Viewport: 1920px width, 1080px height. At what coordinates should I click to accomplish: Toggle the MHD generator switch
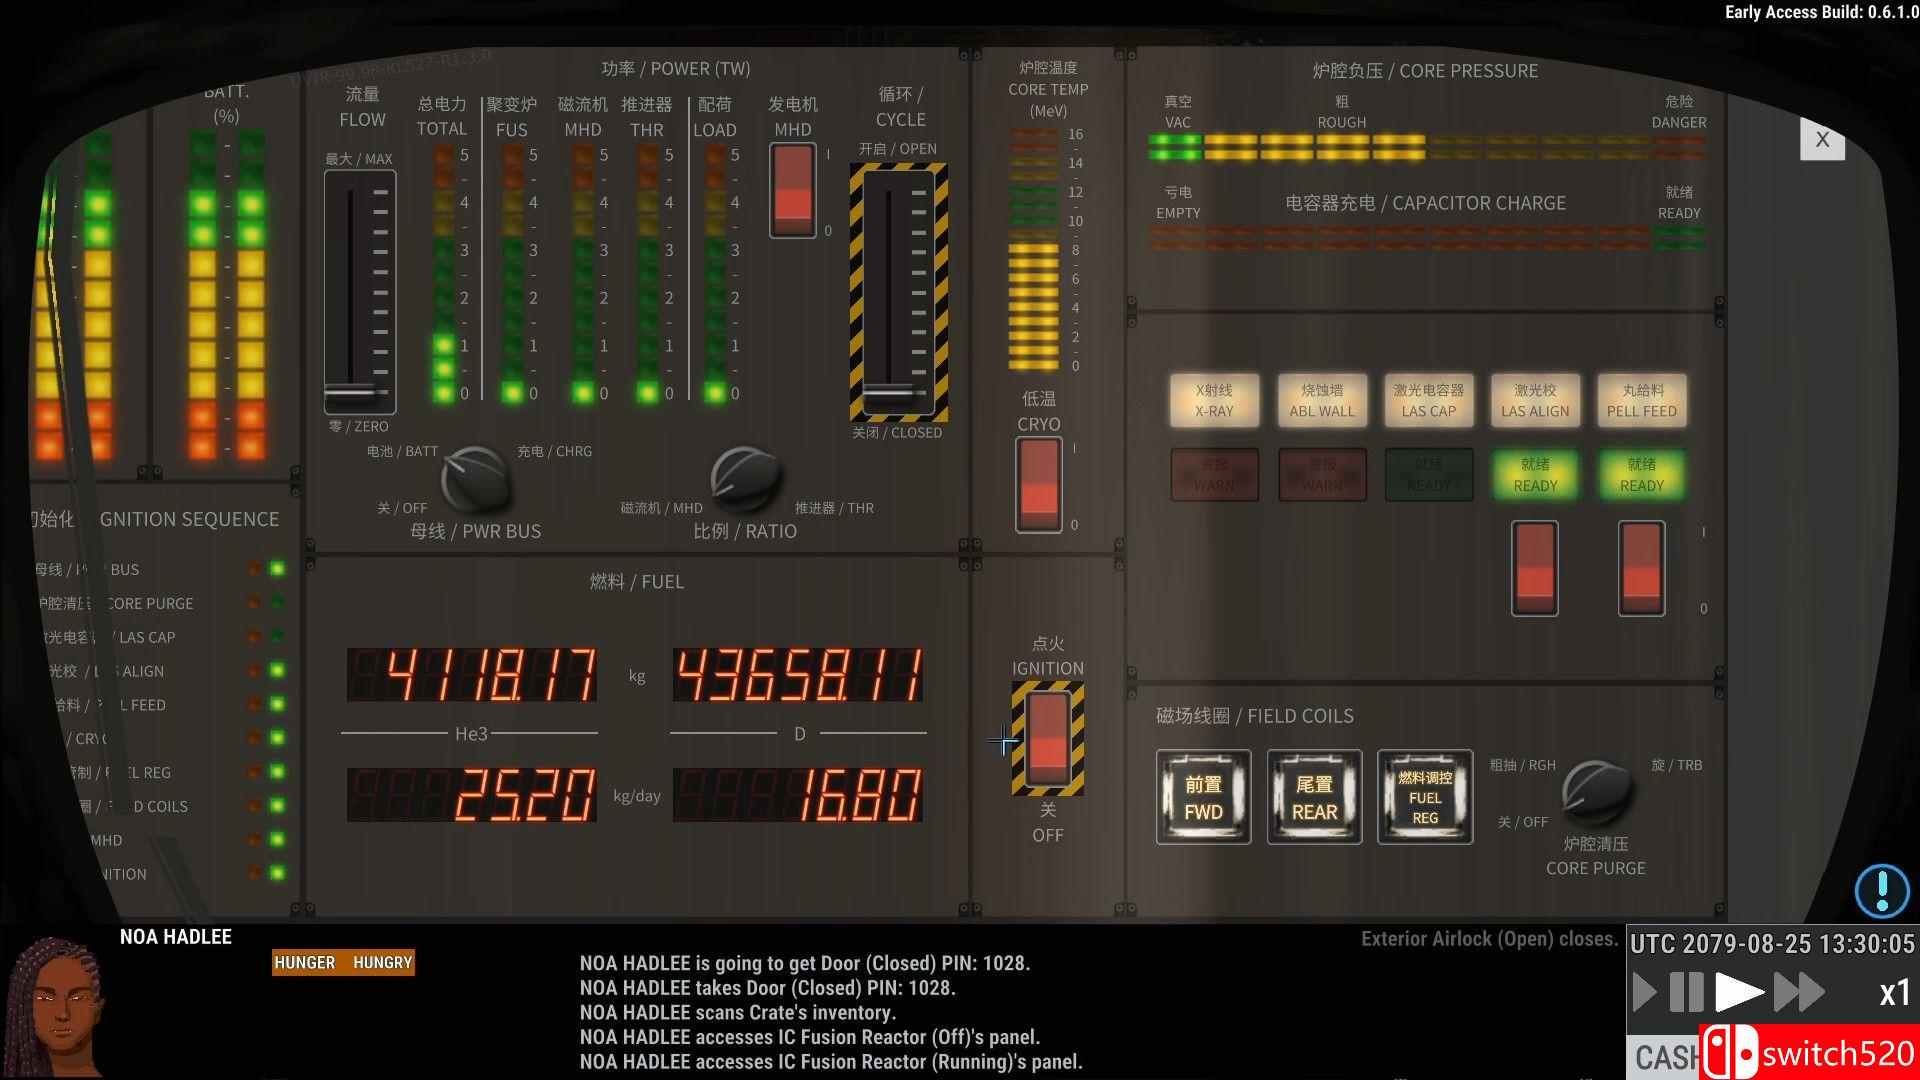[793, 190]
